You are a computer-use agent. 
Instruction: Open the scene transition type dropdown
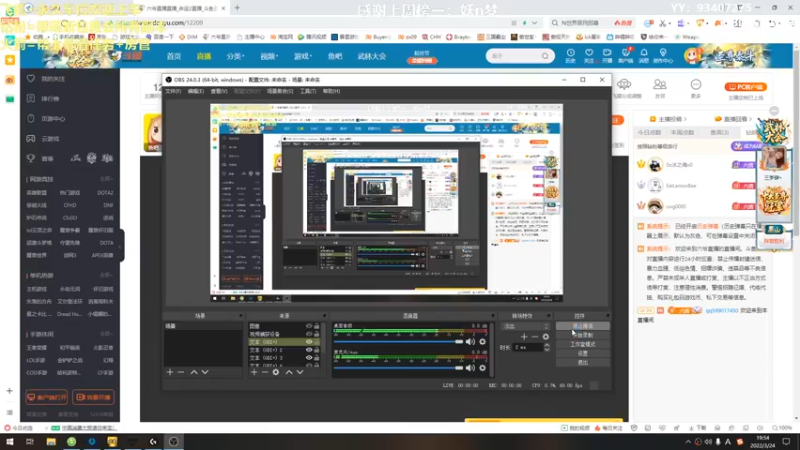tap(526, 326)
